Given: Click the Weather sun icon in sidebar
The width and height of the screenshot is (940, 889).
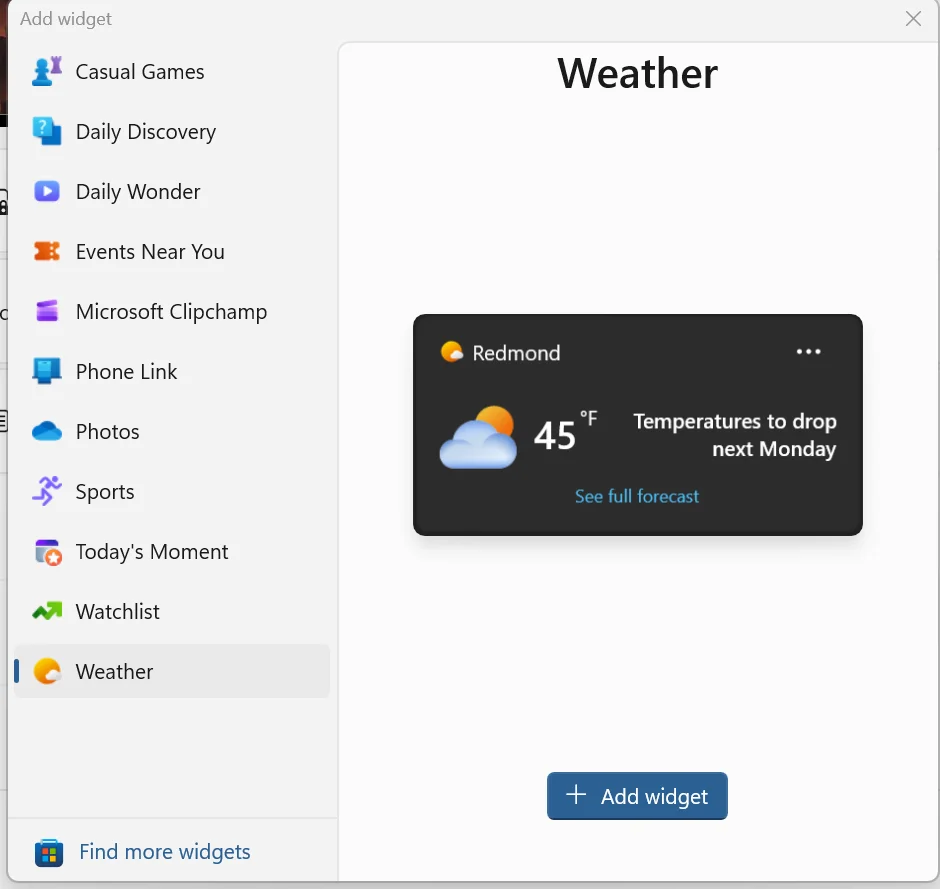Looking at the screenshot, I should (x=47, y=671).
